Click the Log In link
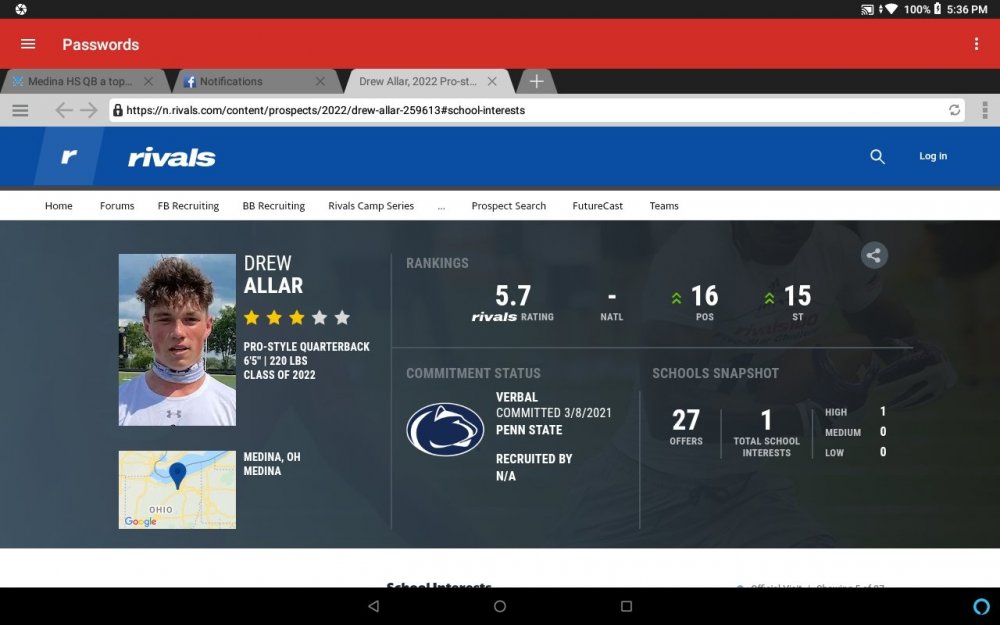Screen dimensions: 1000x625 click(933, 156)
